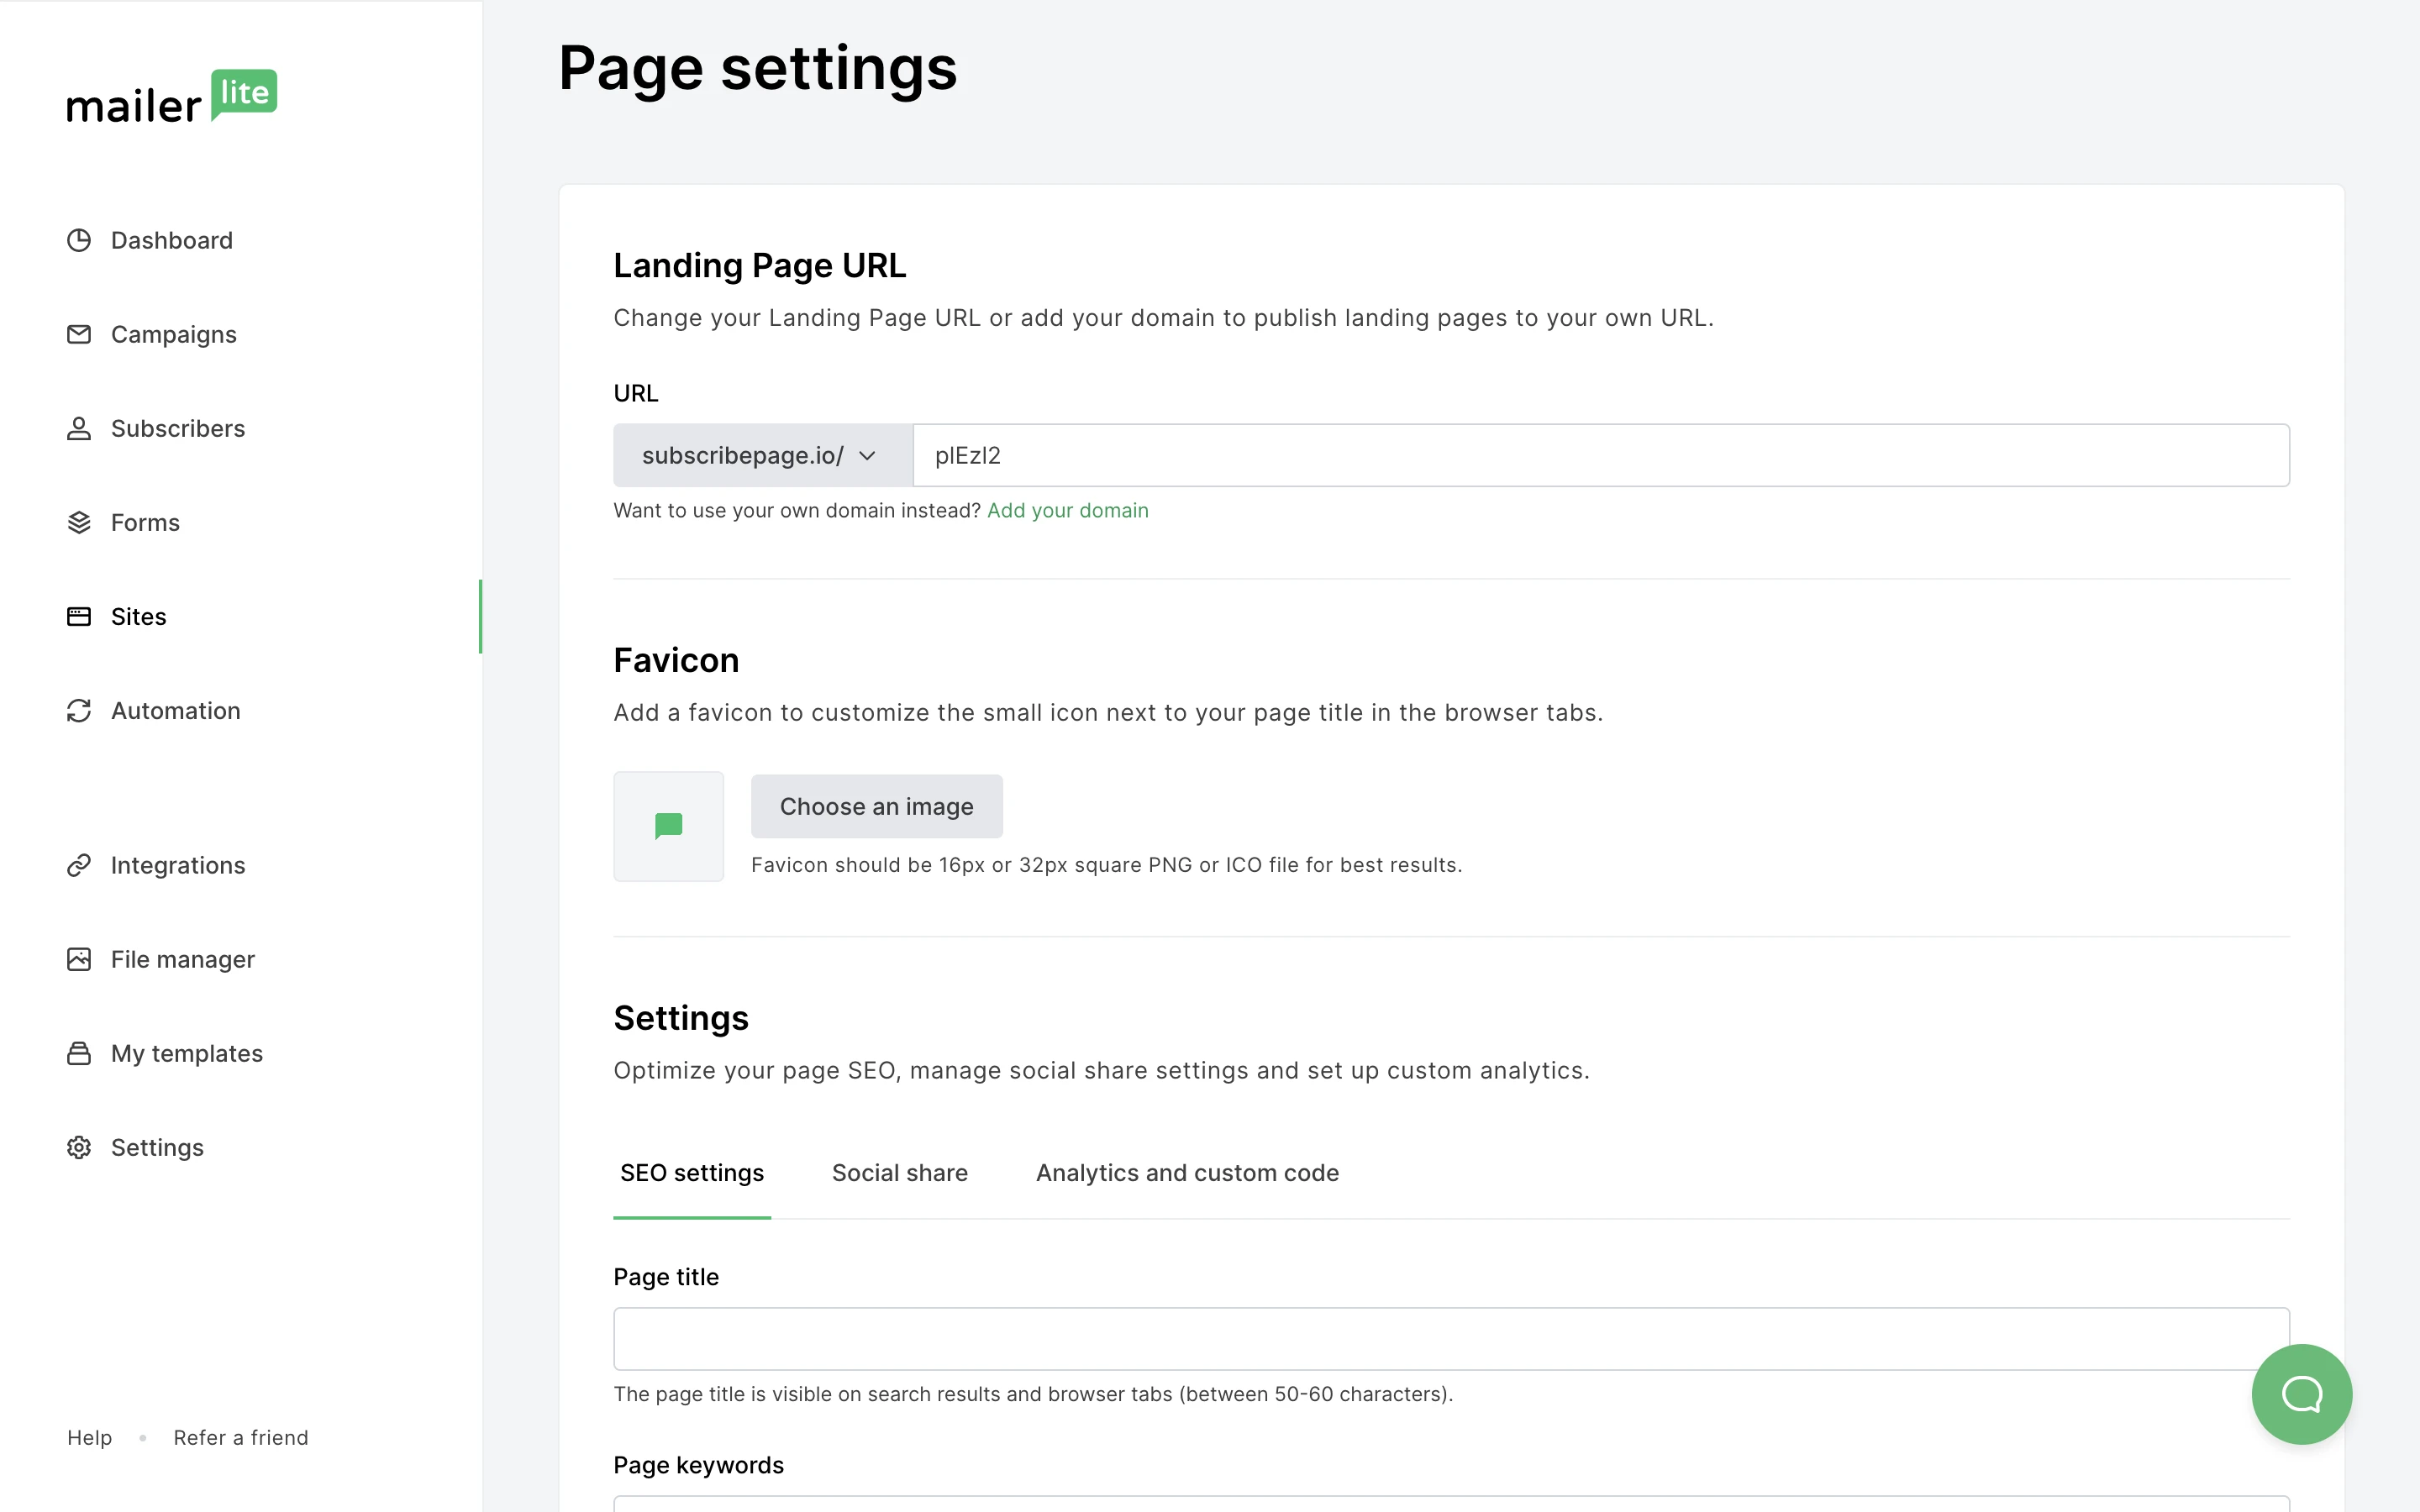Open the green chat support bubble
The width and height of the screenshot is (2420, 1512).
(2301, 1394)
